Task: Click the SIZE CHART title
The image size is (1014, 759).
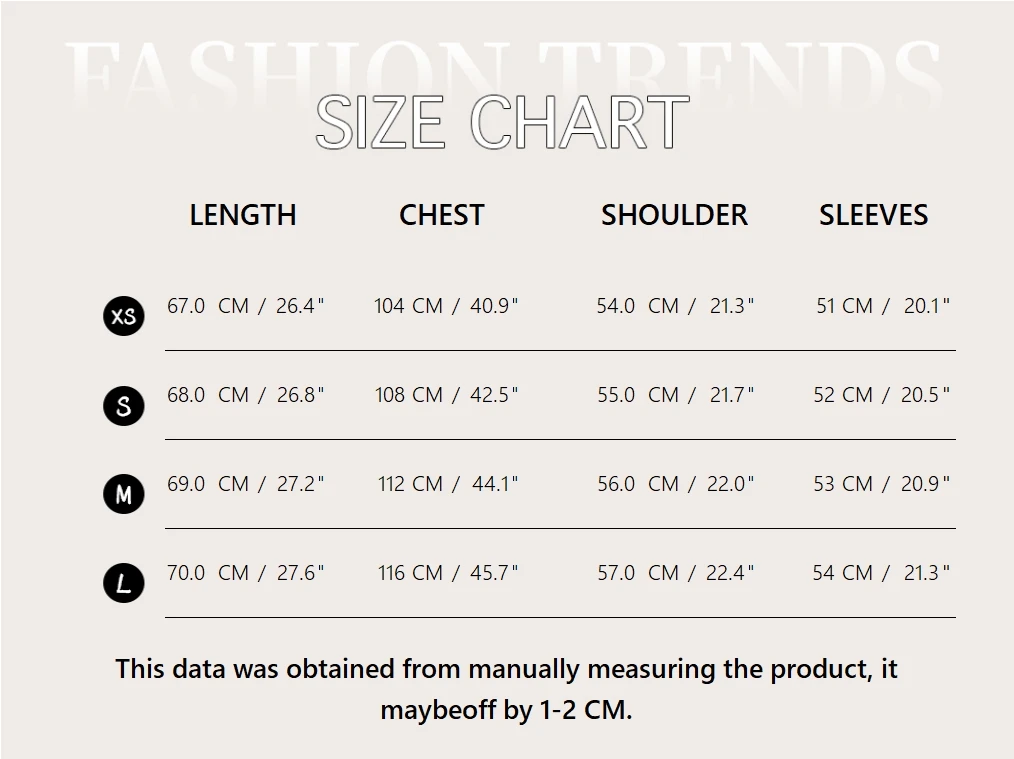Action: pyautogui.click(x=502, y=123)
